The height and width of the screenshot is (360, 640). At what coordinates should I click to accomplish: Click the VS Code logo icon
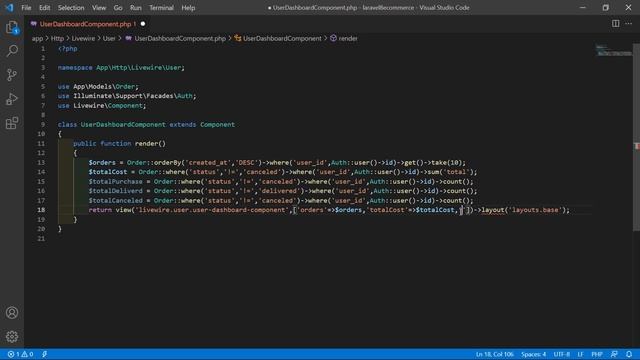pyautogui.click(x=9, y=7)
